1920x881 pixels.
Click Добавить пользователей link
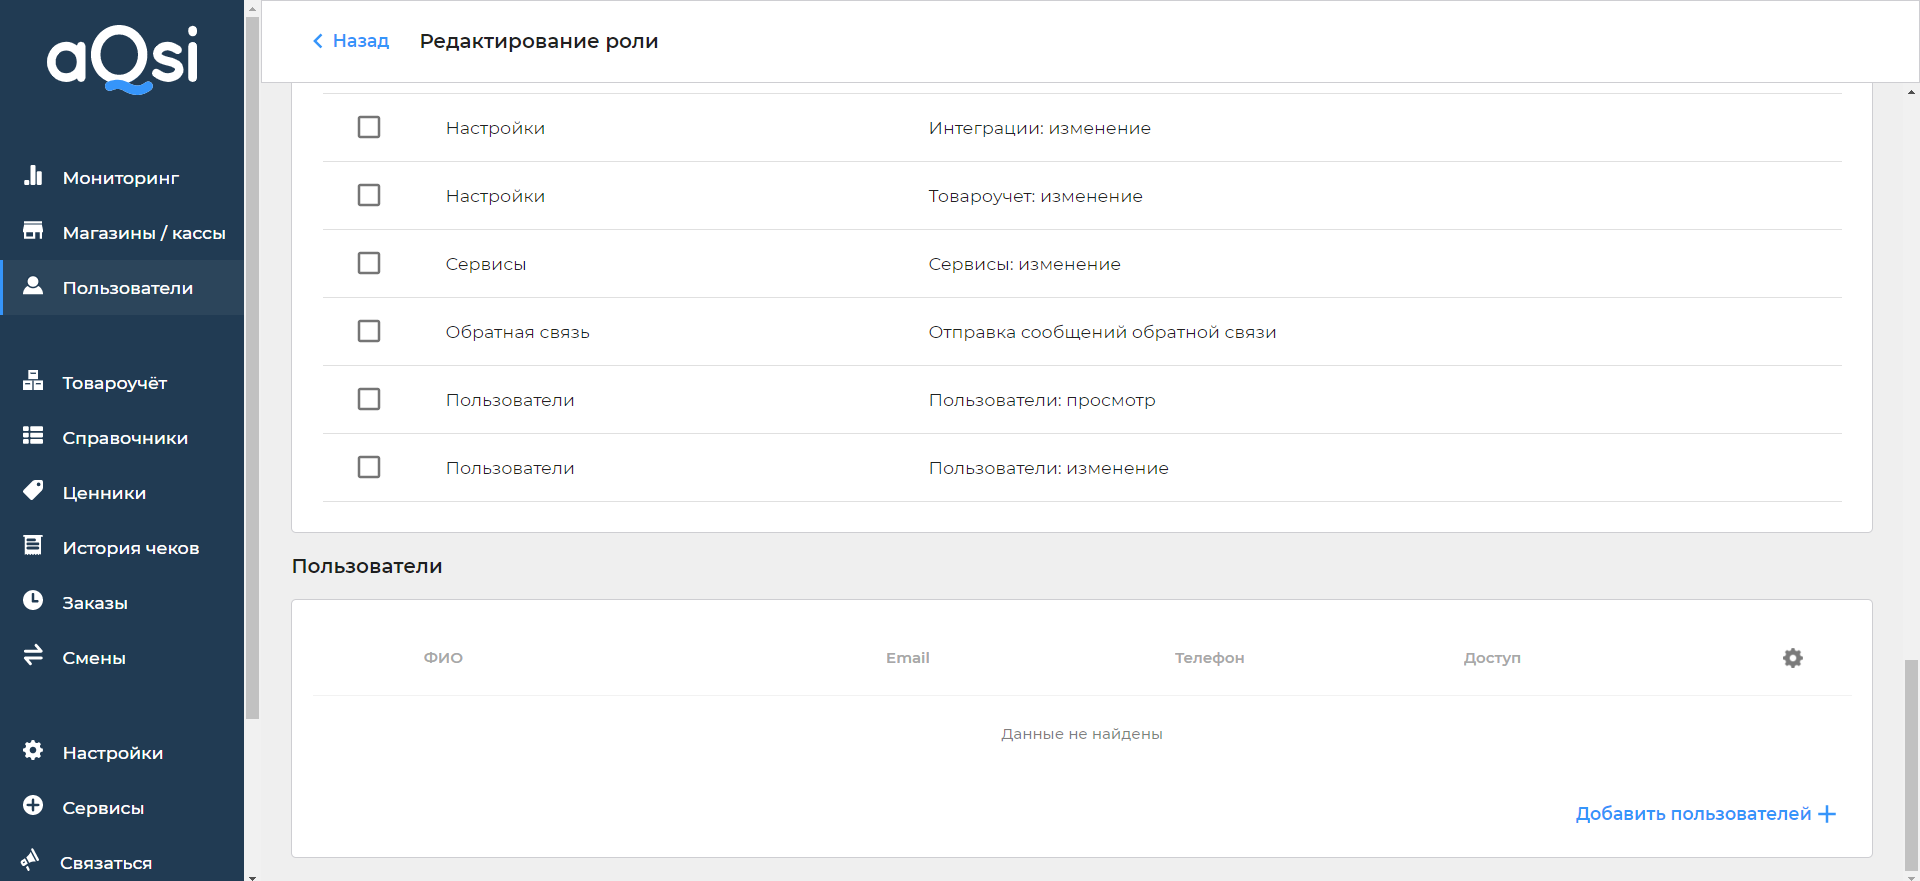coord(1705,814)
